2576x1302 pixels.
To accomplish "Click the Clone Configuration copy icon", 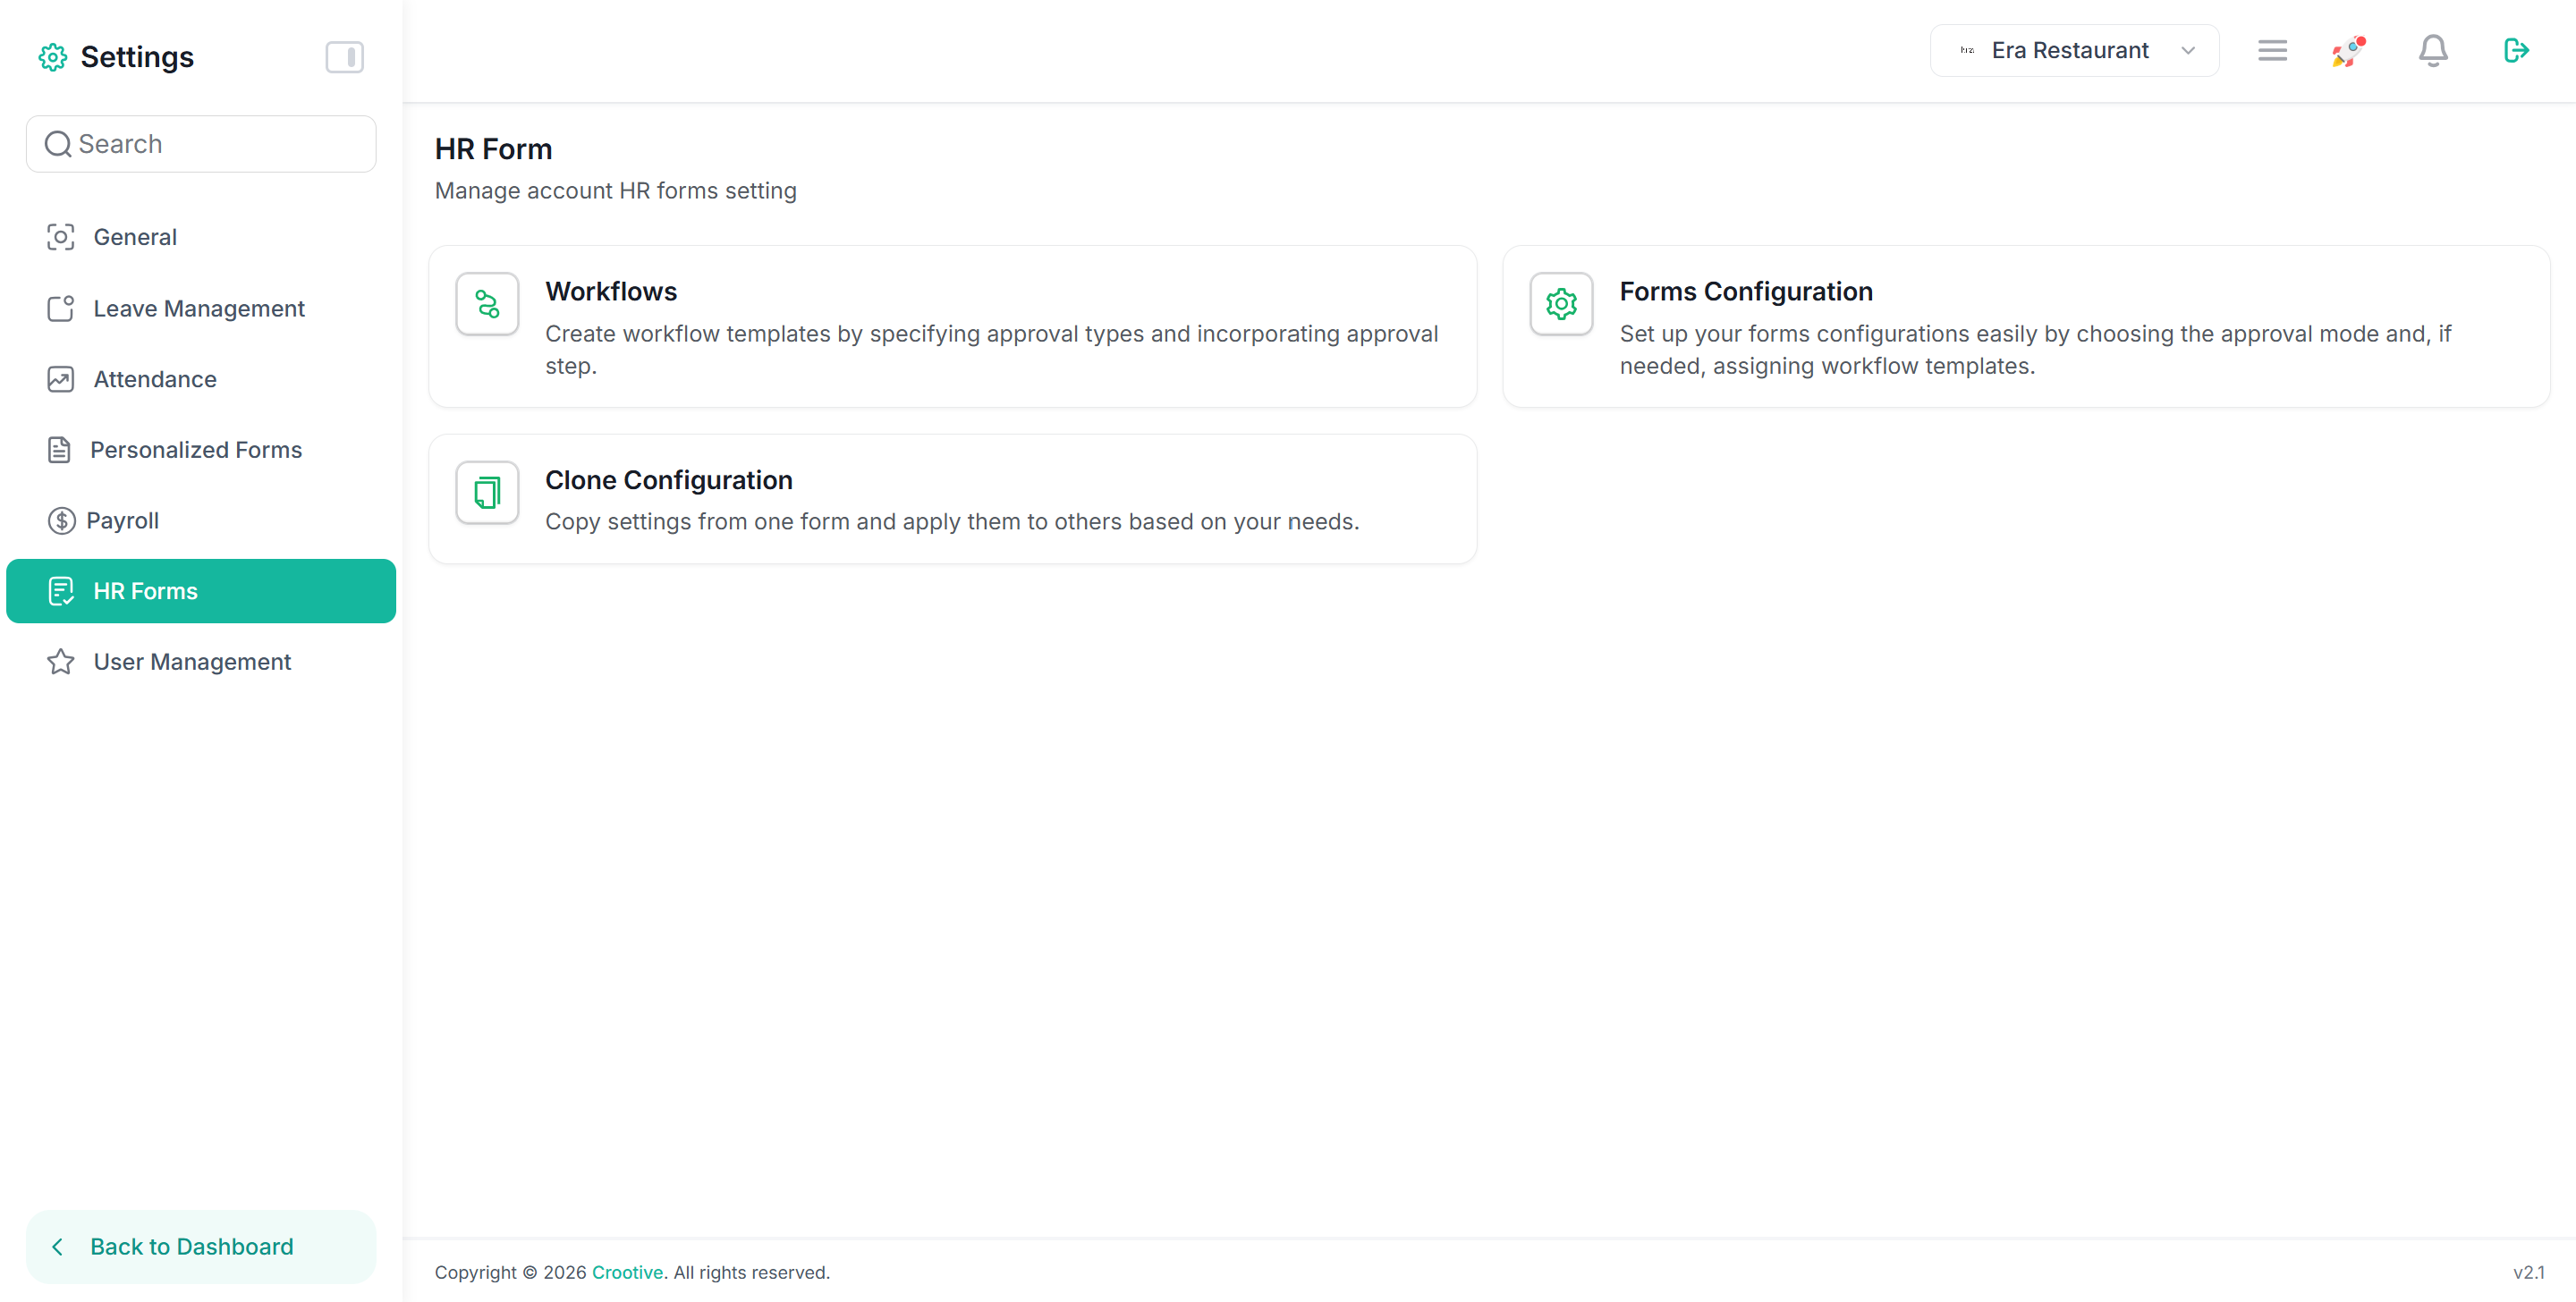I will [x=487, y=492].
